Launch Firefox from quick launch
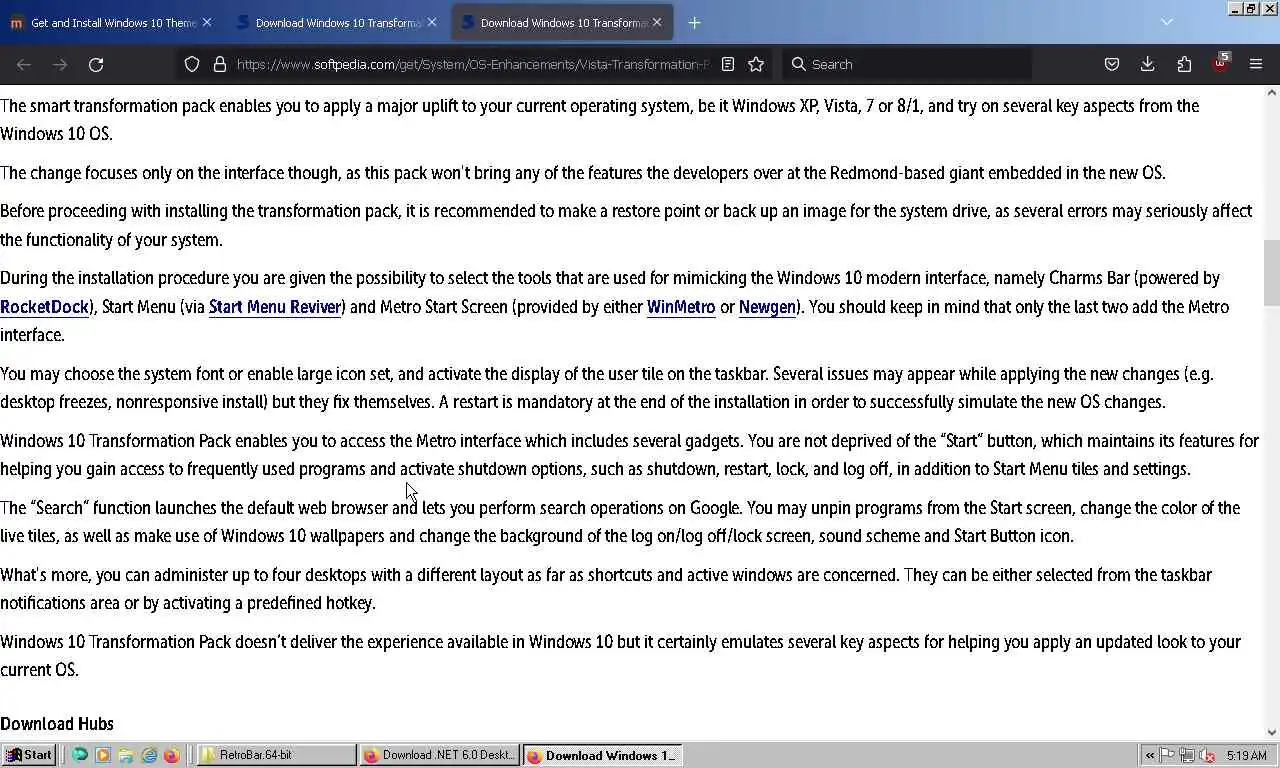The width and height of the screenshot is (1280, 768). pos(172,755)
